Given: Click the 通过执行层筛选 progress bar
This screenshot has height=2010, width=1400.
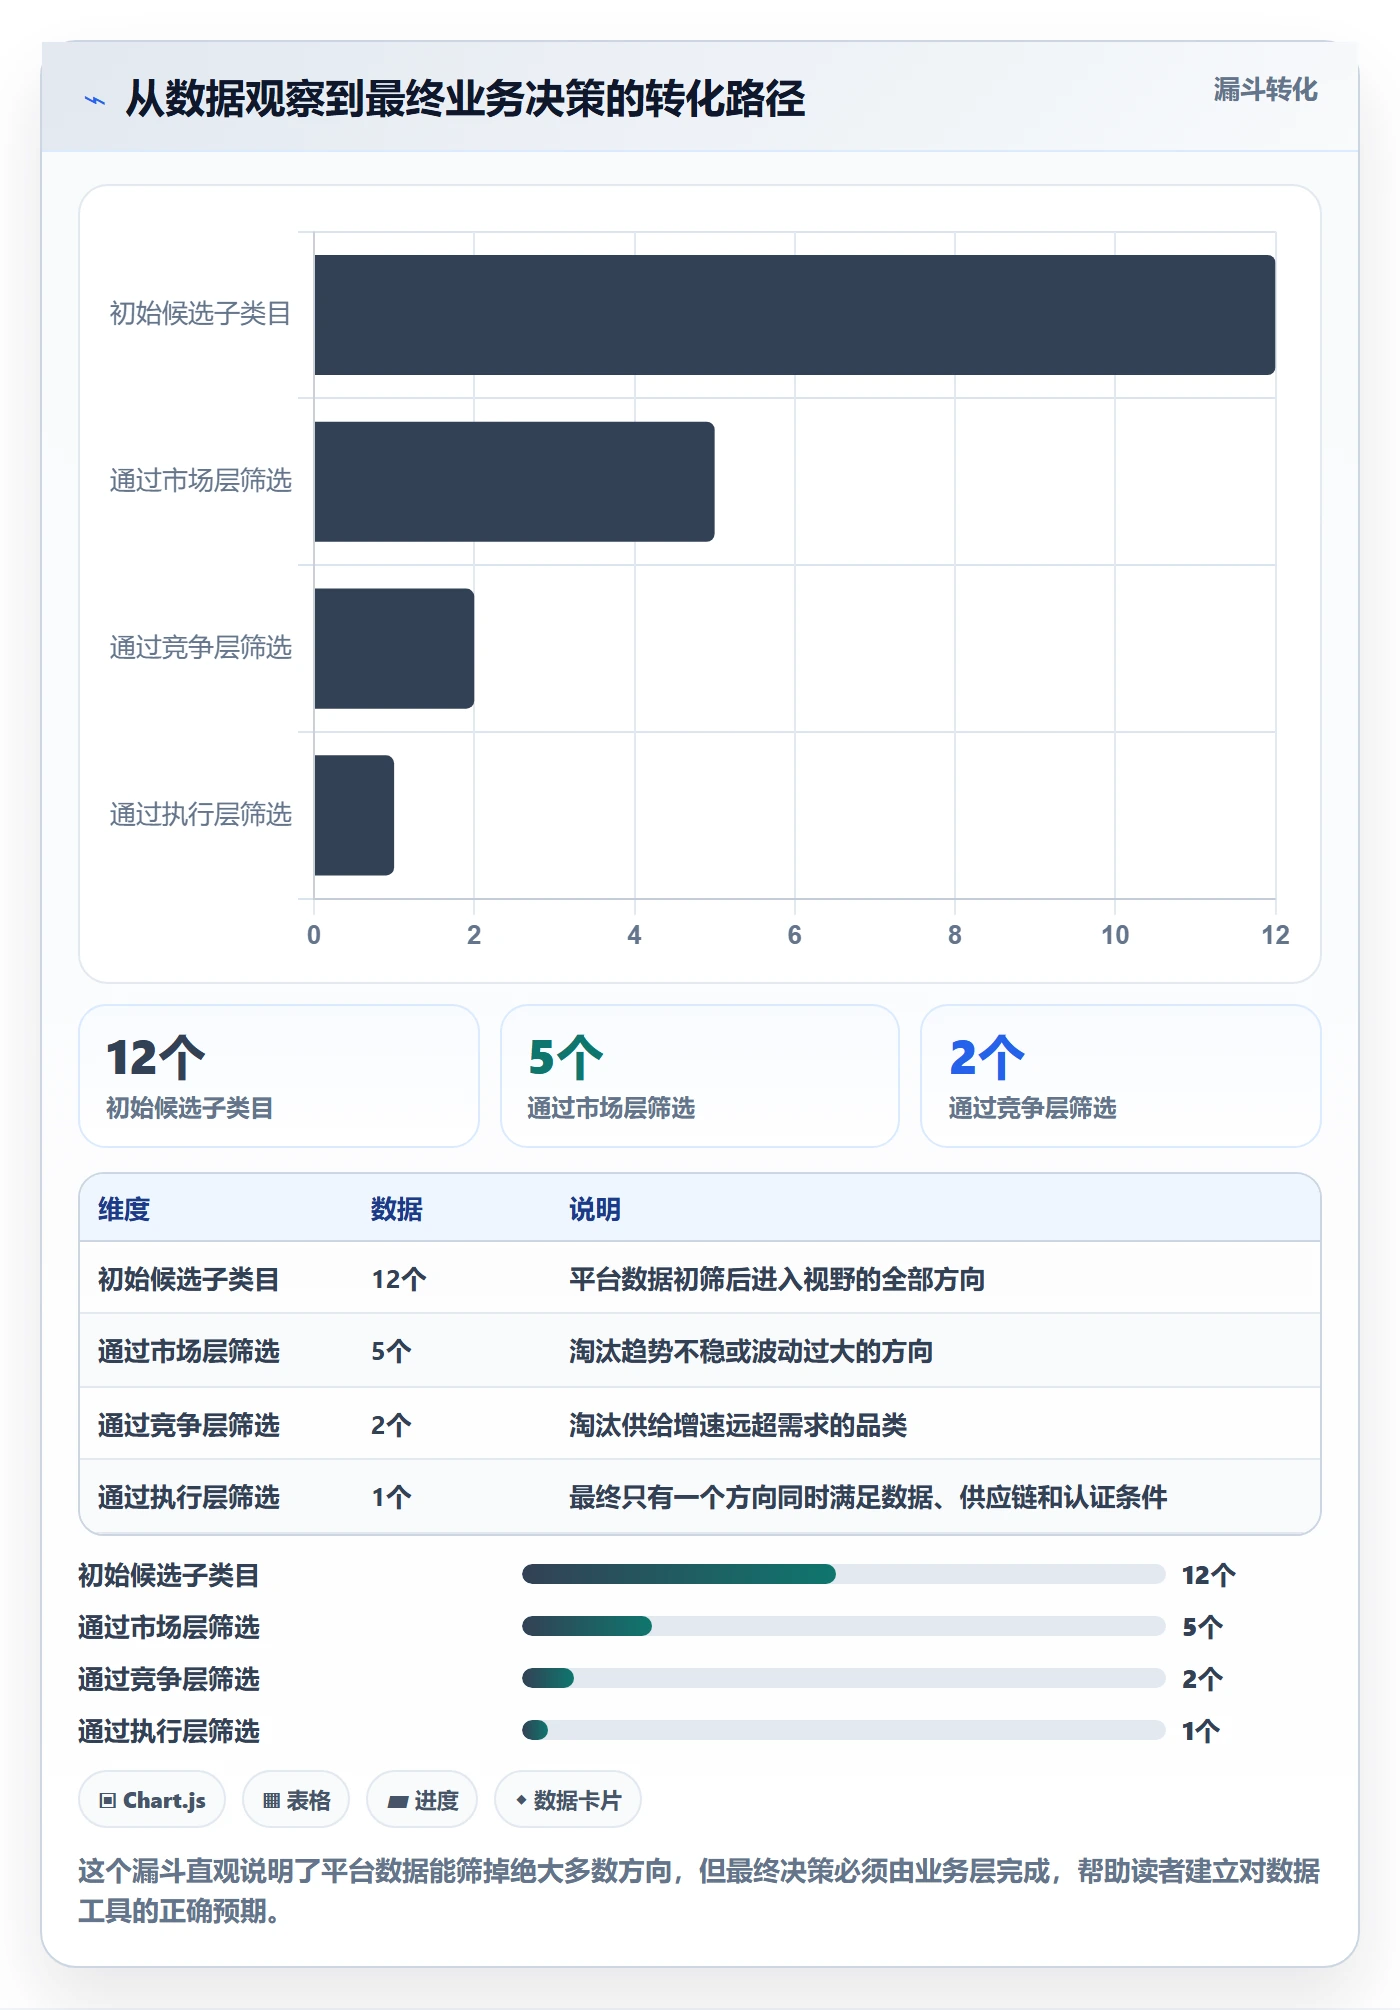Looking at the screenshot, I should [843, 1730].
